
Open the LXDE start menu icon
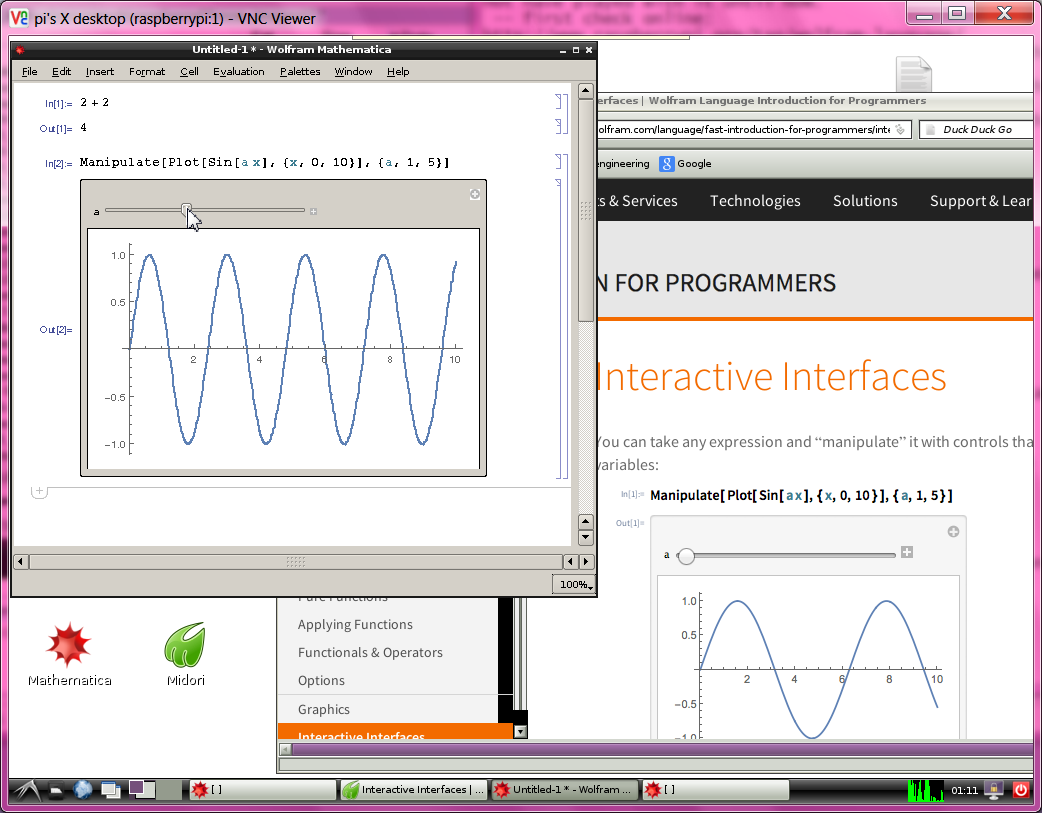click(26, 789)
